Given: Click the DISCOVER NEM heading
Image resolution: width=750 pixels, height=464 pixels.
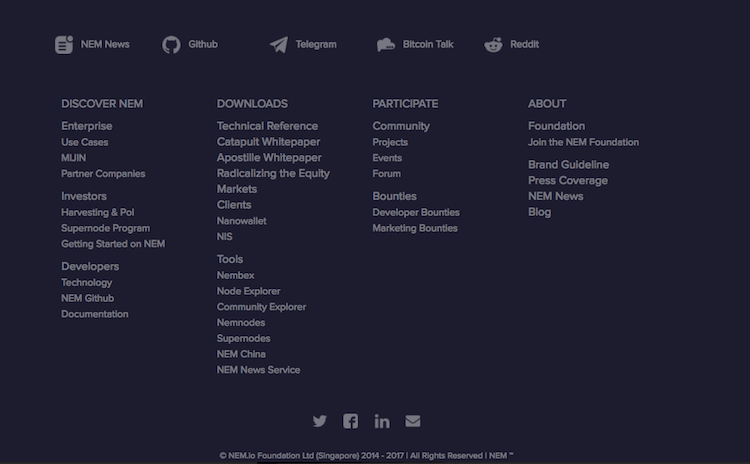Looking at the screenshot, I should point(102,104).
